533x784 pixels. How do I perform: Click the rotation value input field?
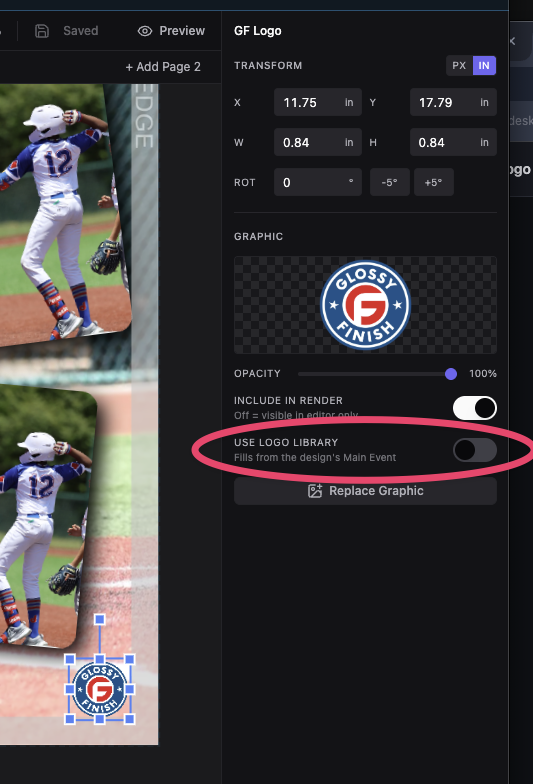coord(318,182)
